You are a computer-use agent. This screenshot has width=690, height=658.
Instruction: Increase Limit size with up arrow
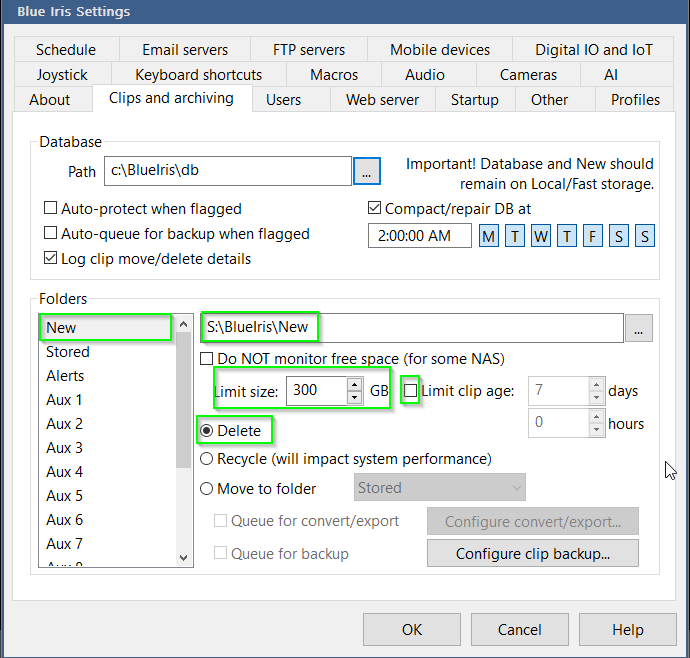(x=354, y=384)
